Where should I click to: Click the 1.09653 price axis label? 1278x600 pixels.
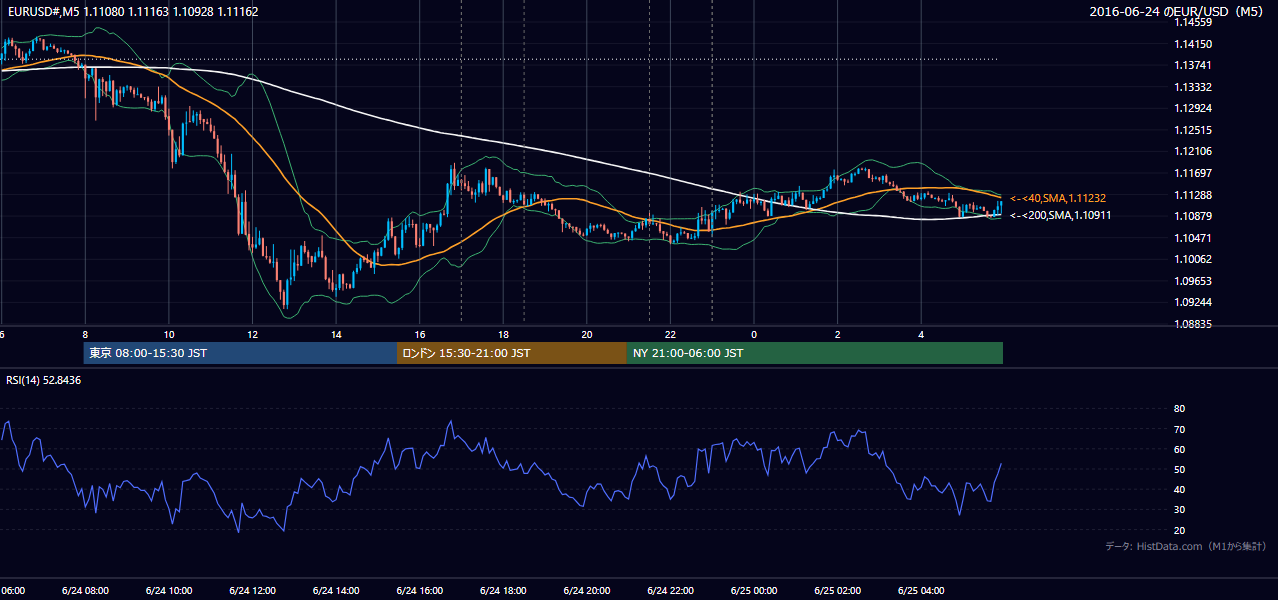1195,281
